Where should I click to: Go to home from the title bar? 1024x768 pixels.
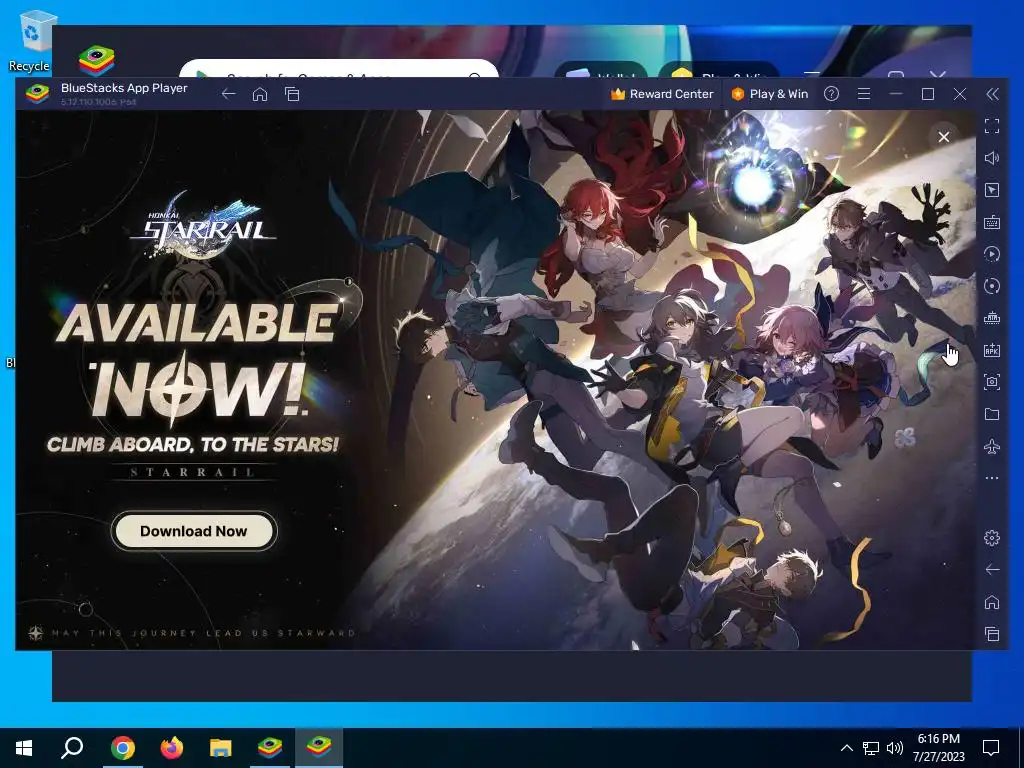point(260,94)
